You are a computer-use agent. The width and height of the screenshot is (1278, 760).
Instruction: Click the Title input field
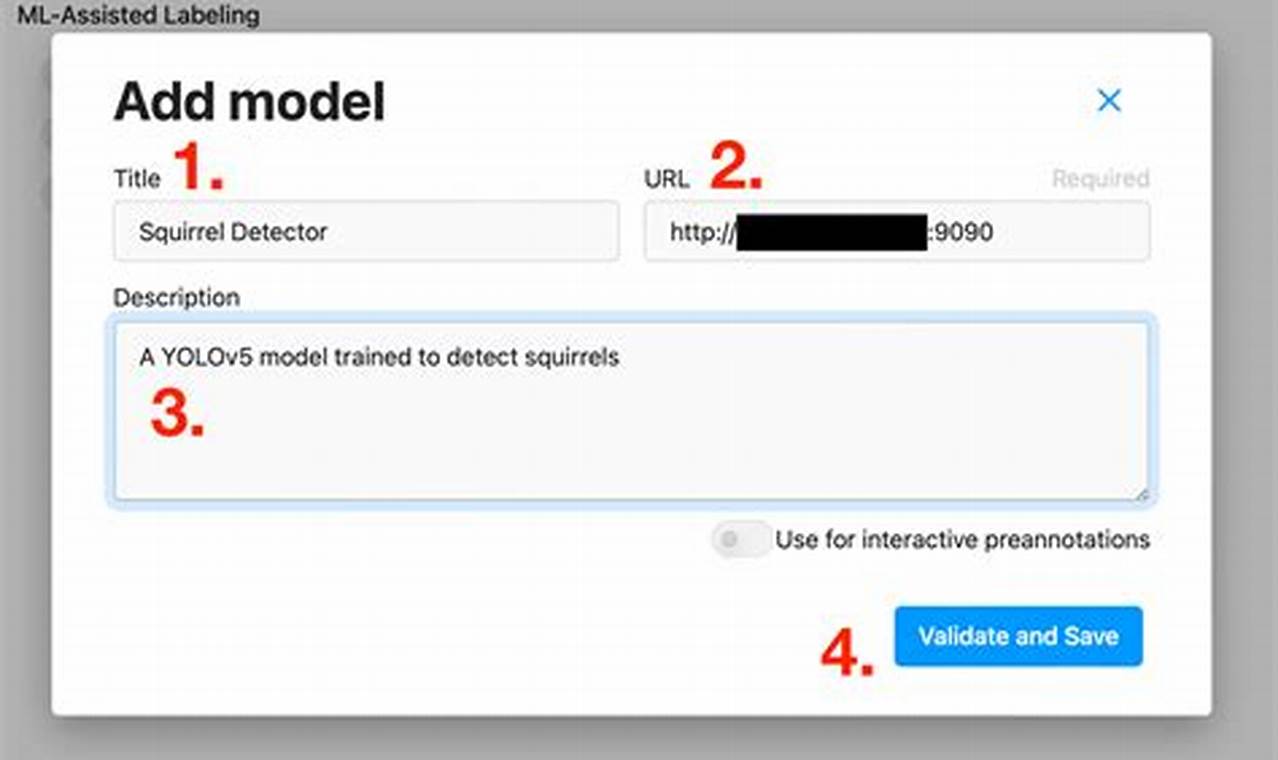pyautogui.click(x=365, y=231)
